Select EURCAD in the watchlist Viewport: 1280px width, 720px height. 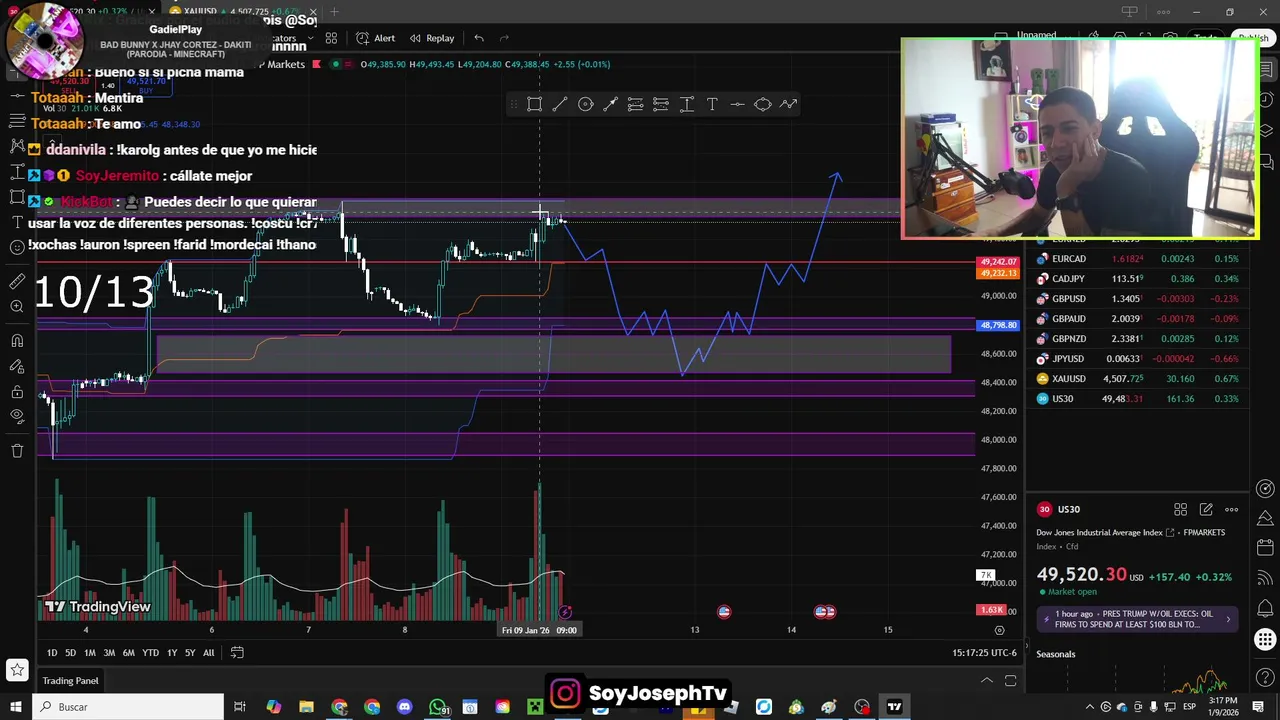tap(1138, 259)
